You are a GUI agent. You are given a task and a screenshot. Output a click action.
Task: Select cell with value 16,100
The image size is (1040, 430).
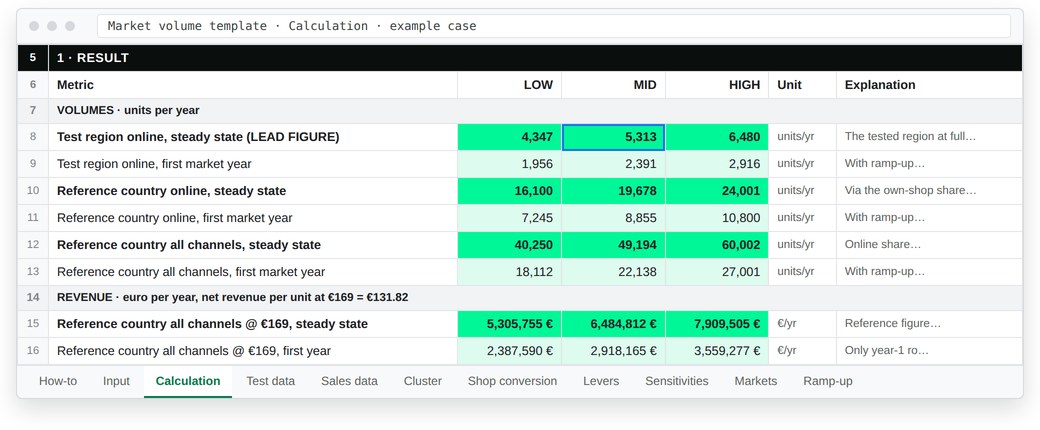(509, 191)
